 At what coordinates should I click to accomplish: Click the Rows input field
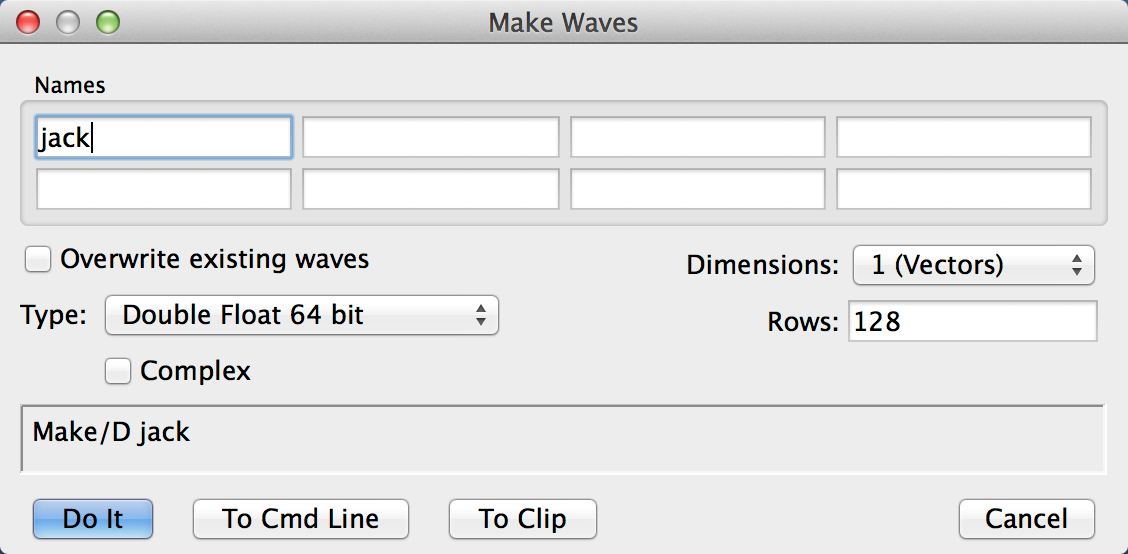click(972, 322)
